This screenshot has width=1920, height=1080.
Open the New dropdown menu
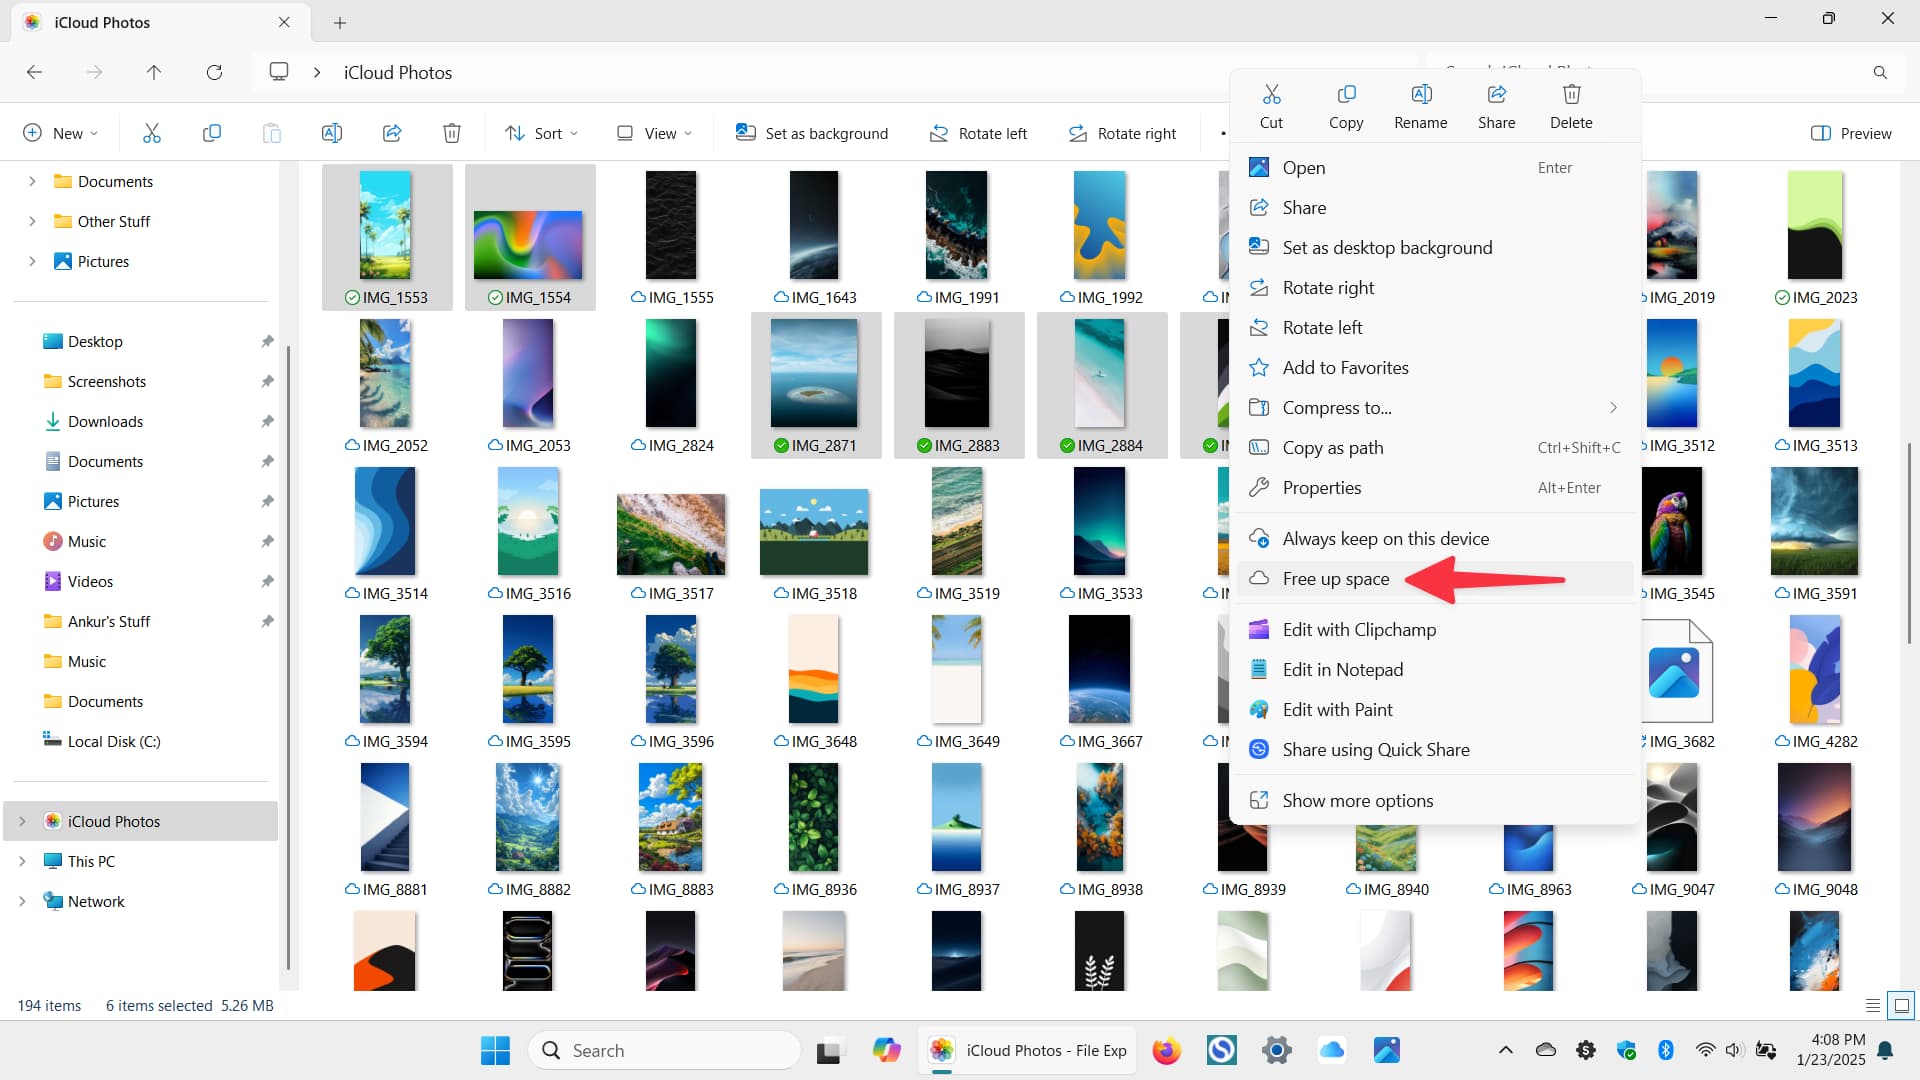[60, 133]
